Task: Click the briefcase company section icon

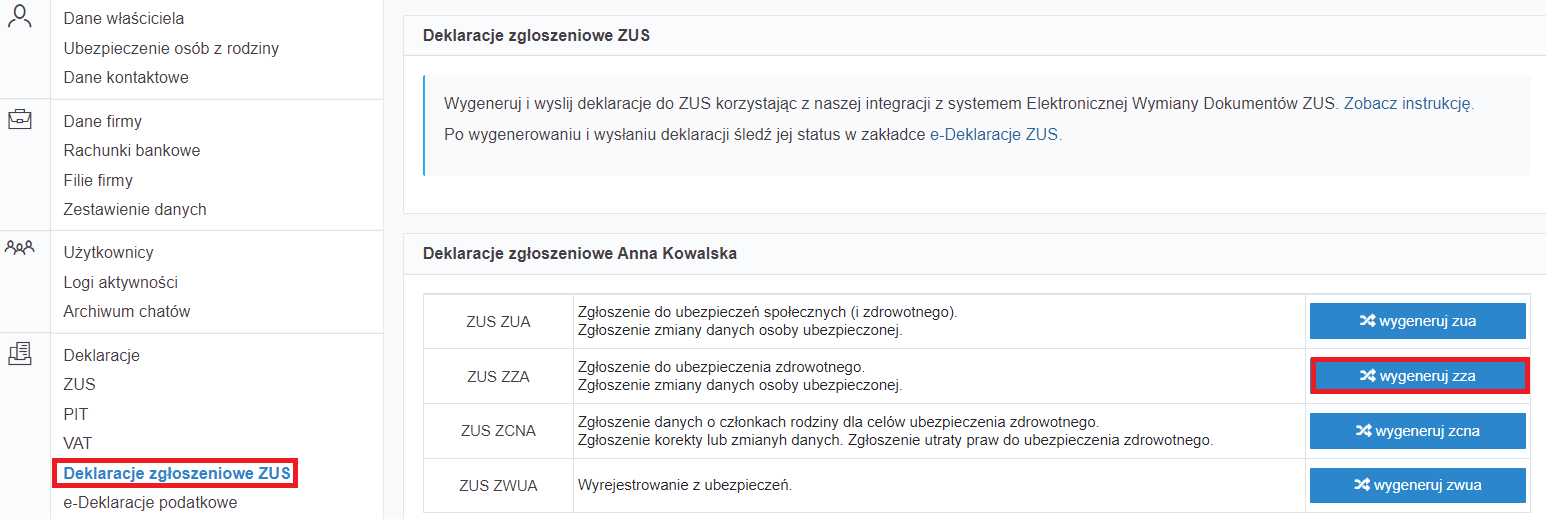Action: coord(20,120)
